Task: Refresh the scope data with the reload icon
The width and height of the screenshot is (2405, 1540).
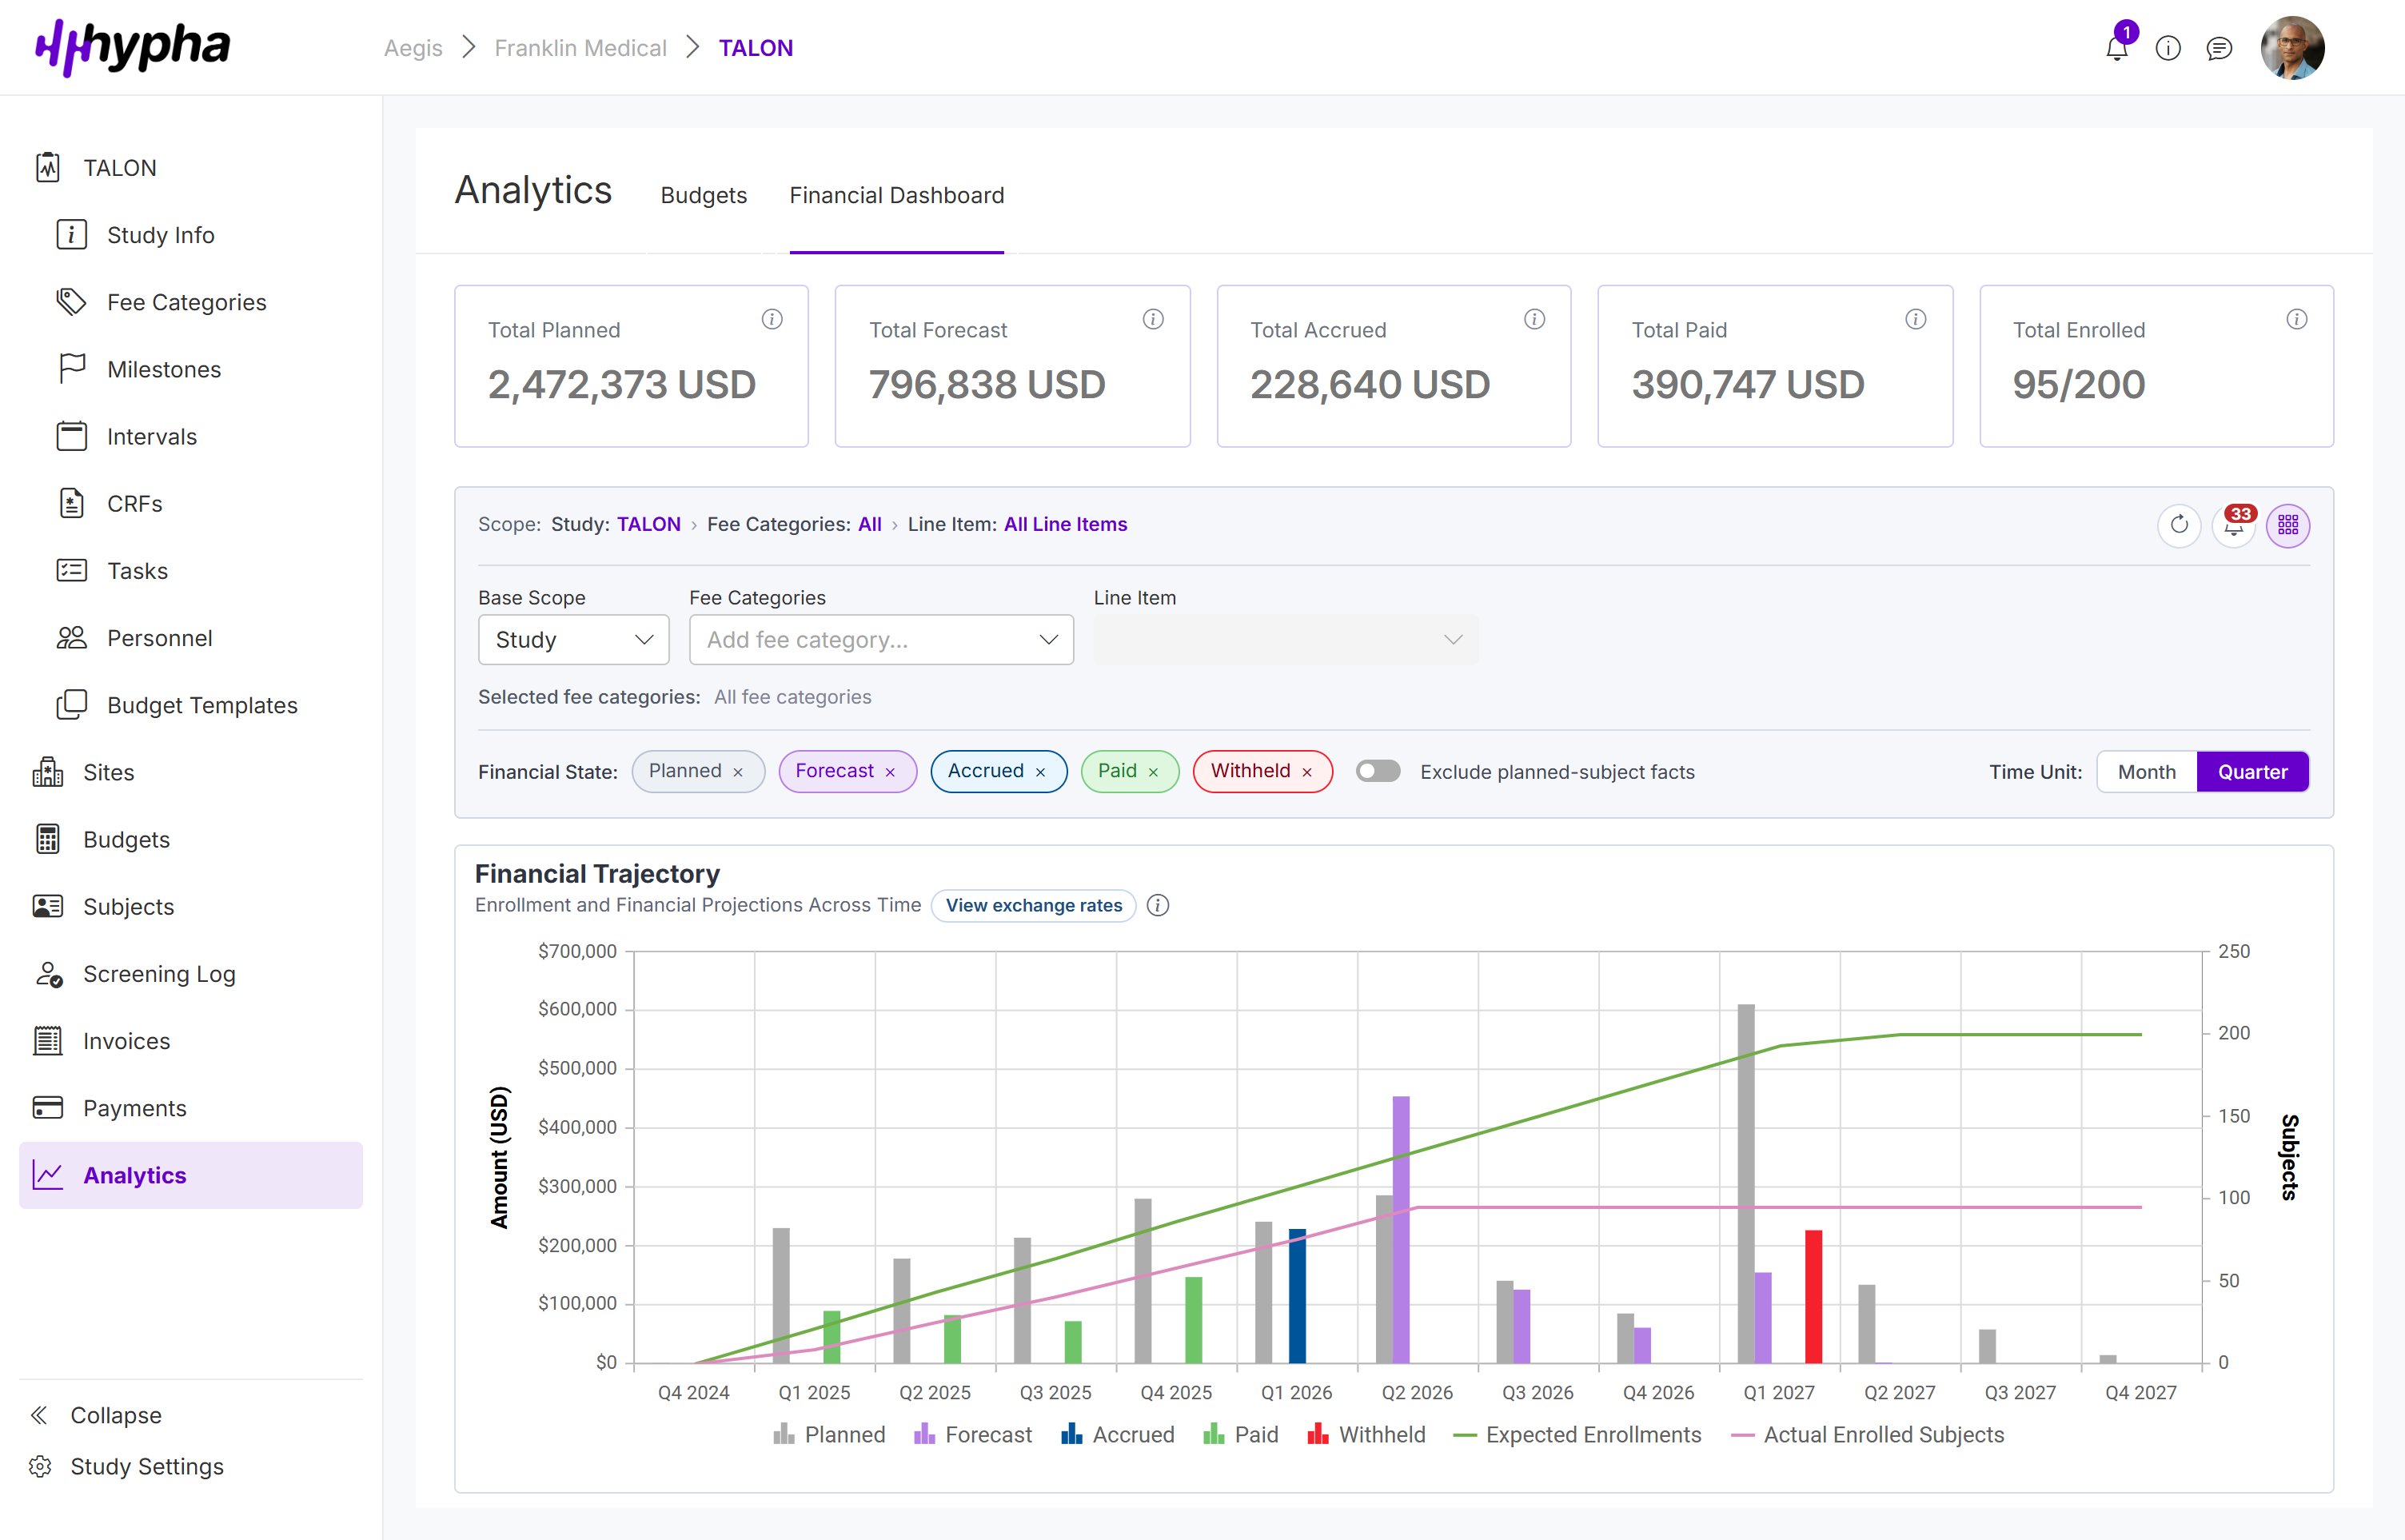Action: click(x=2180, y=525)
